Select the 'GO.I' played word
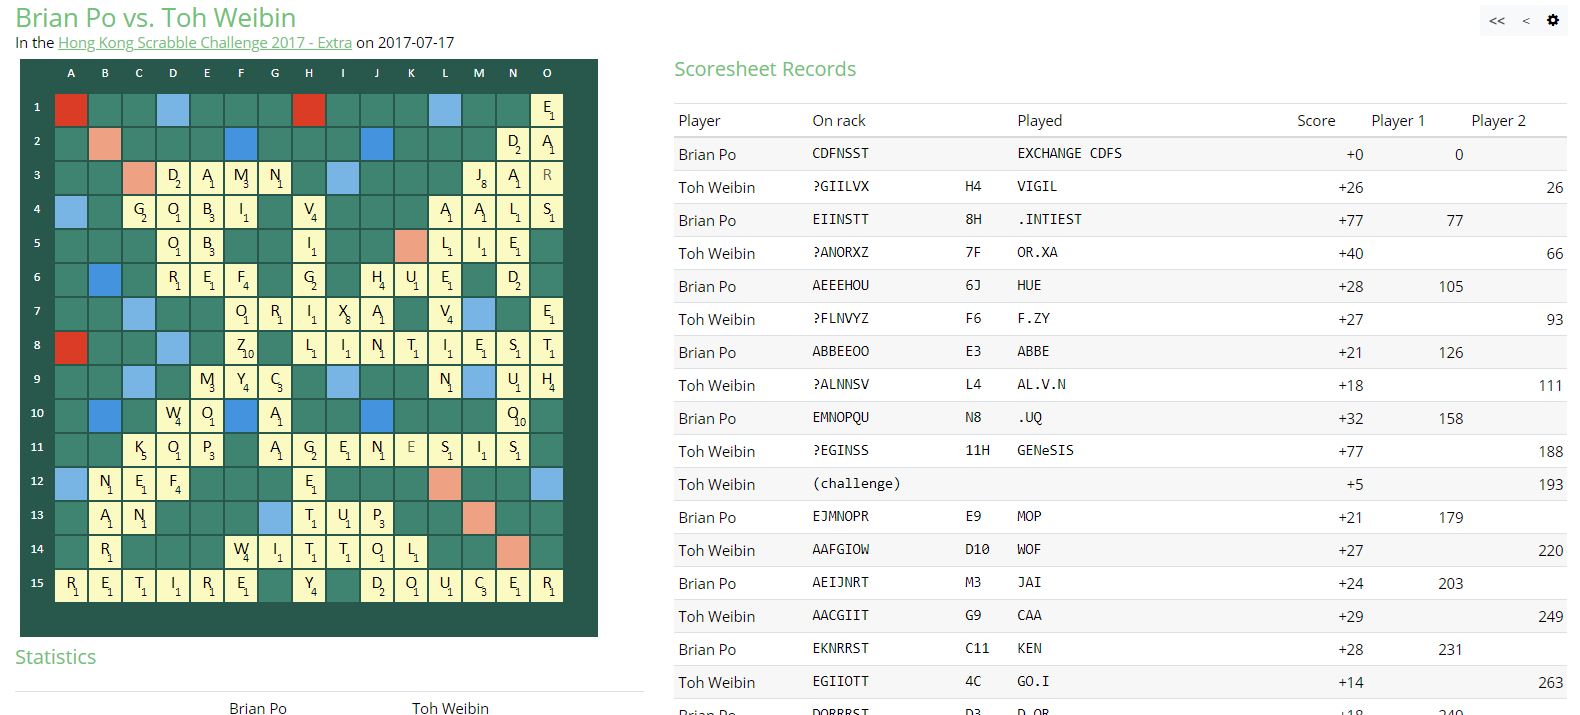1580x715 pixels. (x=1033, y=681)
